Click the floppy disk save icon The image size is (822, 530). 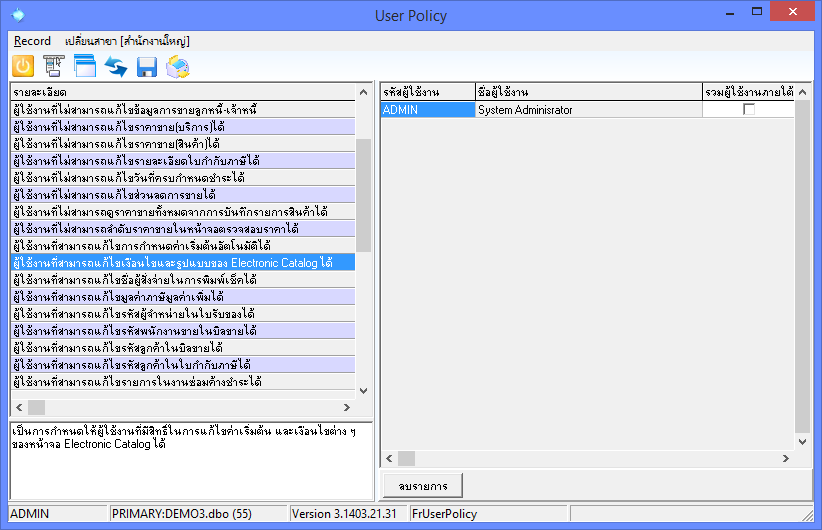point(147,67)
